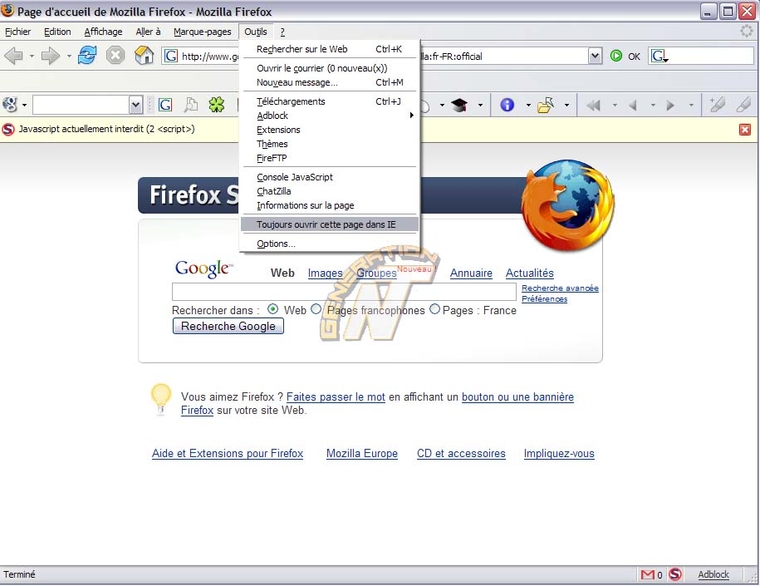Click the blue info circle icon
760x586 pixels.
507,105
